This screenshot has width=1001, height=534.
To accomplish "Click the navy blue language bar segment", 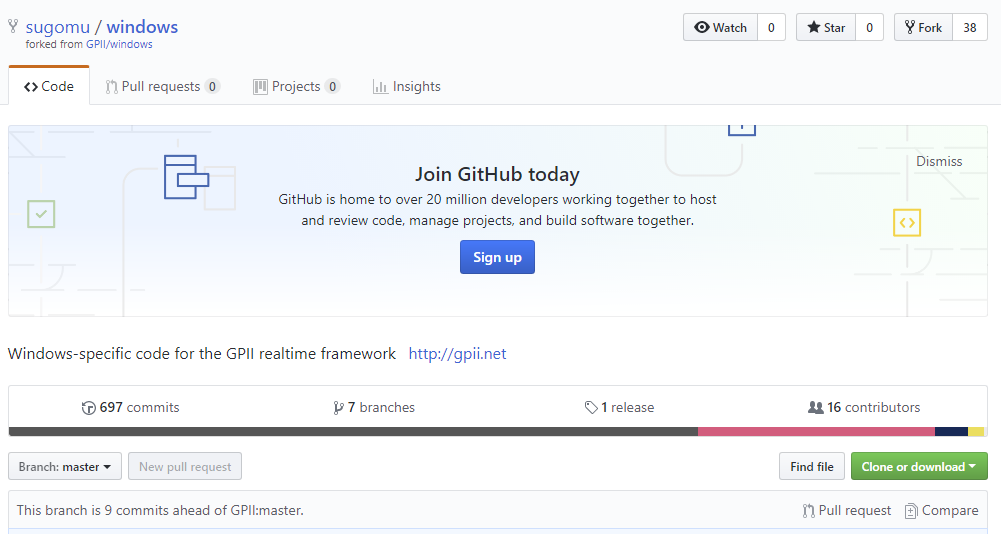I will pos(952,432).
